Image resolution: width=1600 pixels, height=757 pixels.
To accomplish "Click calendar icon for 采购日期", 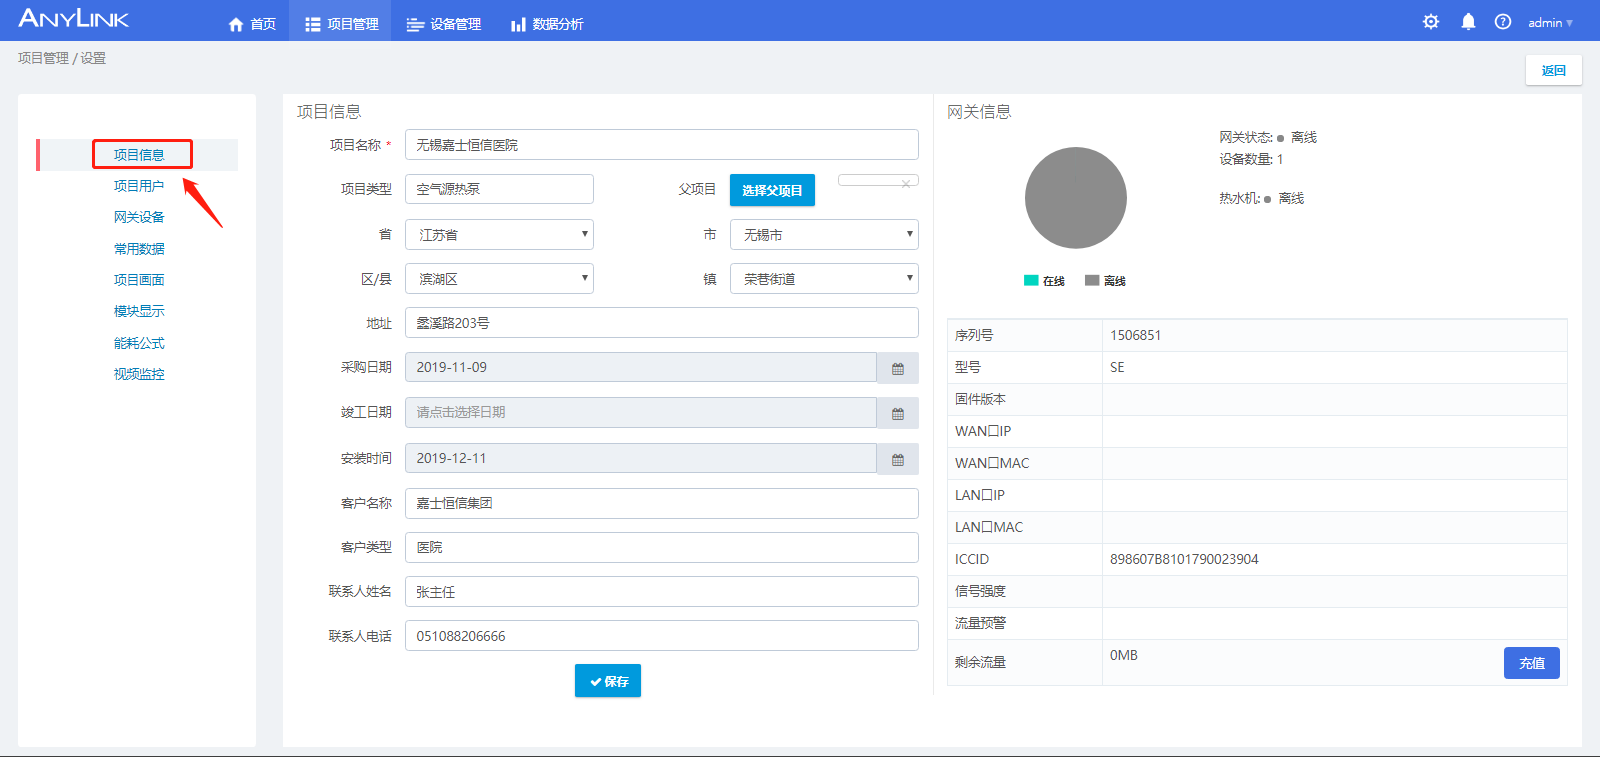I will [898, 368].
